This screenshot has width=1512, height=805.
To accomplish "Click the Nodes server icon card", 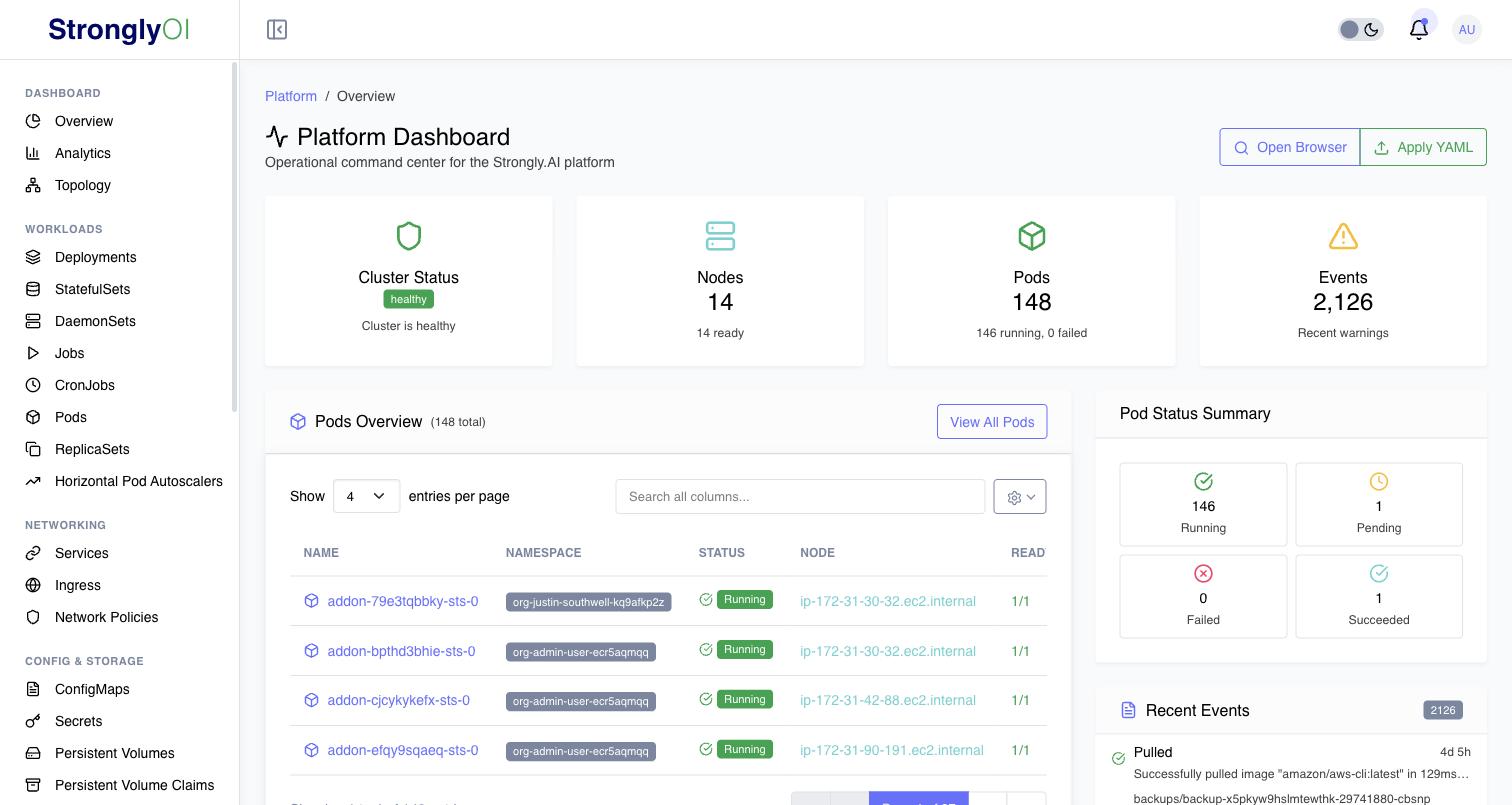I will [720, 236].
